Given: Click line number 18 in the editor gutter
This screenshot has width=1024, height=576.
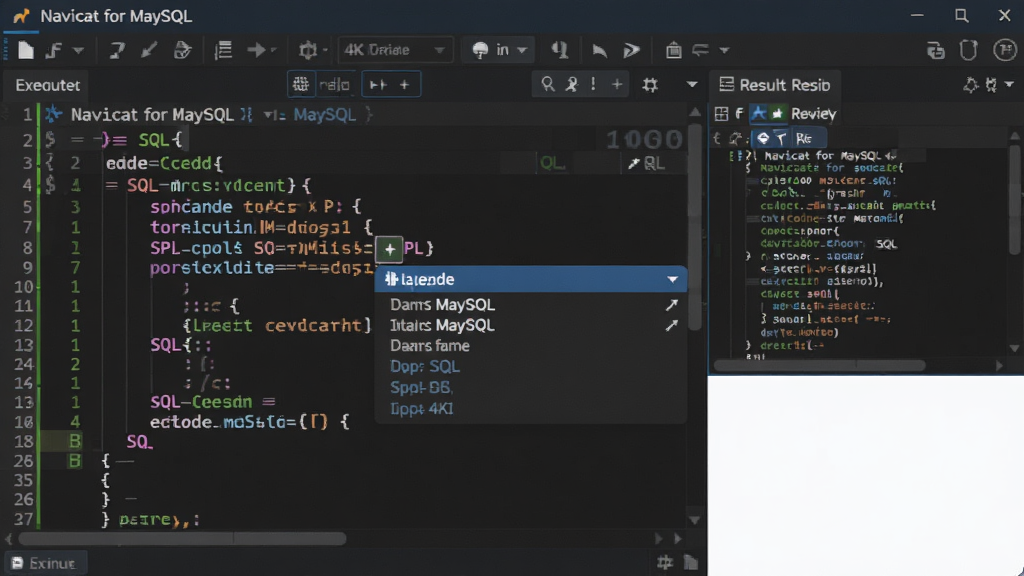Looking at the screenshot, I should [x=24, y=441].
